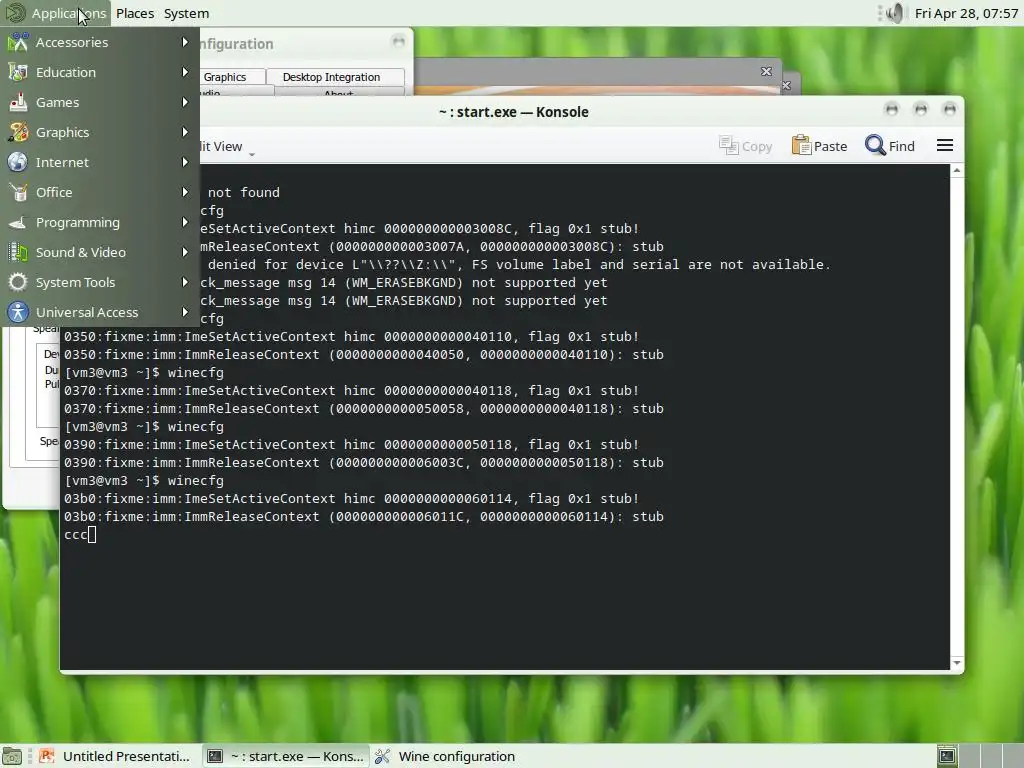The width and height of the screenshot is (1024, 768).
Task: Click the Sound & Video icon
Action: pyautogui.click(x=18, y=253)
